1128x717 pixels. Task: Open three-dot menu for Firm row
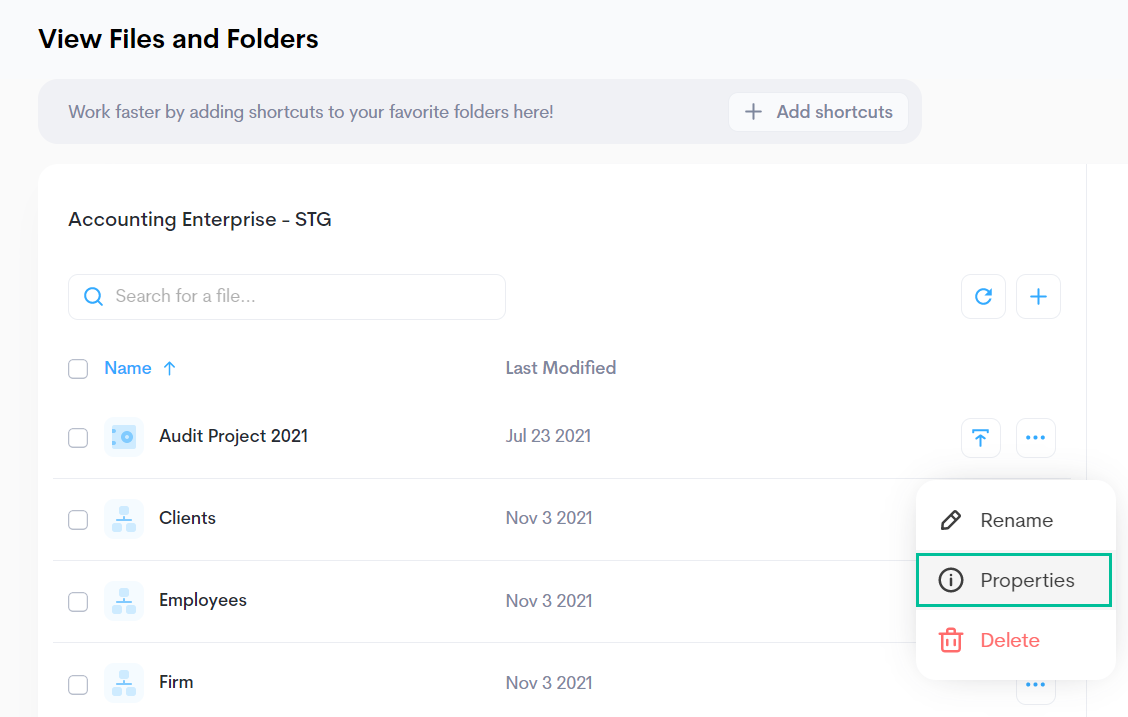1035,685
